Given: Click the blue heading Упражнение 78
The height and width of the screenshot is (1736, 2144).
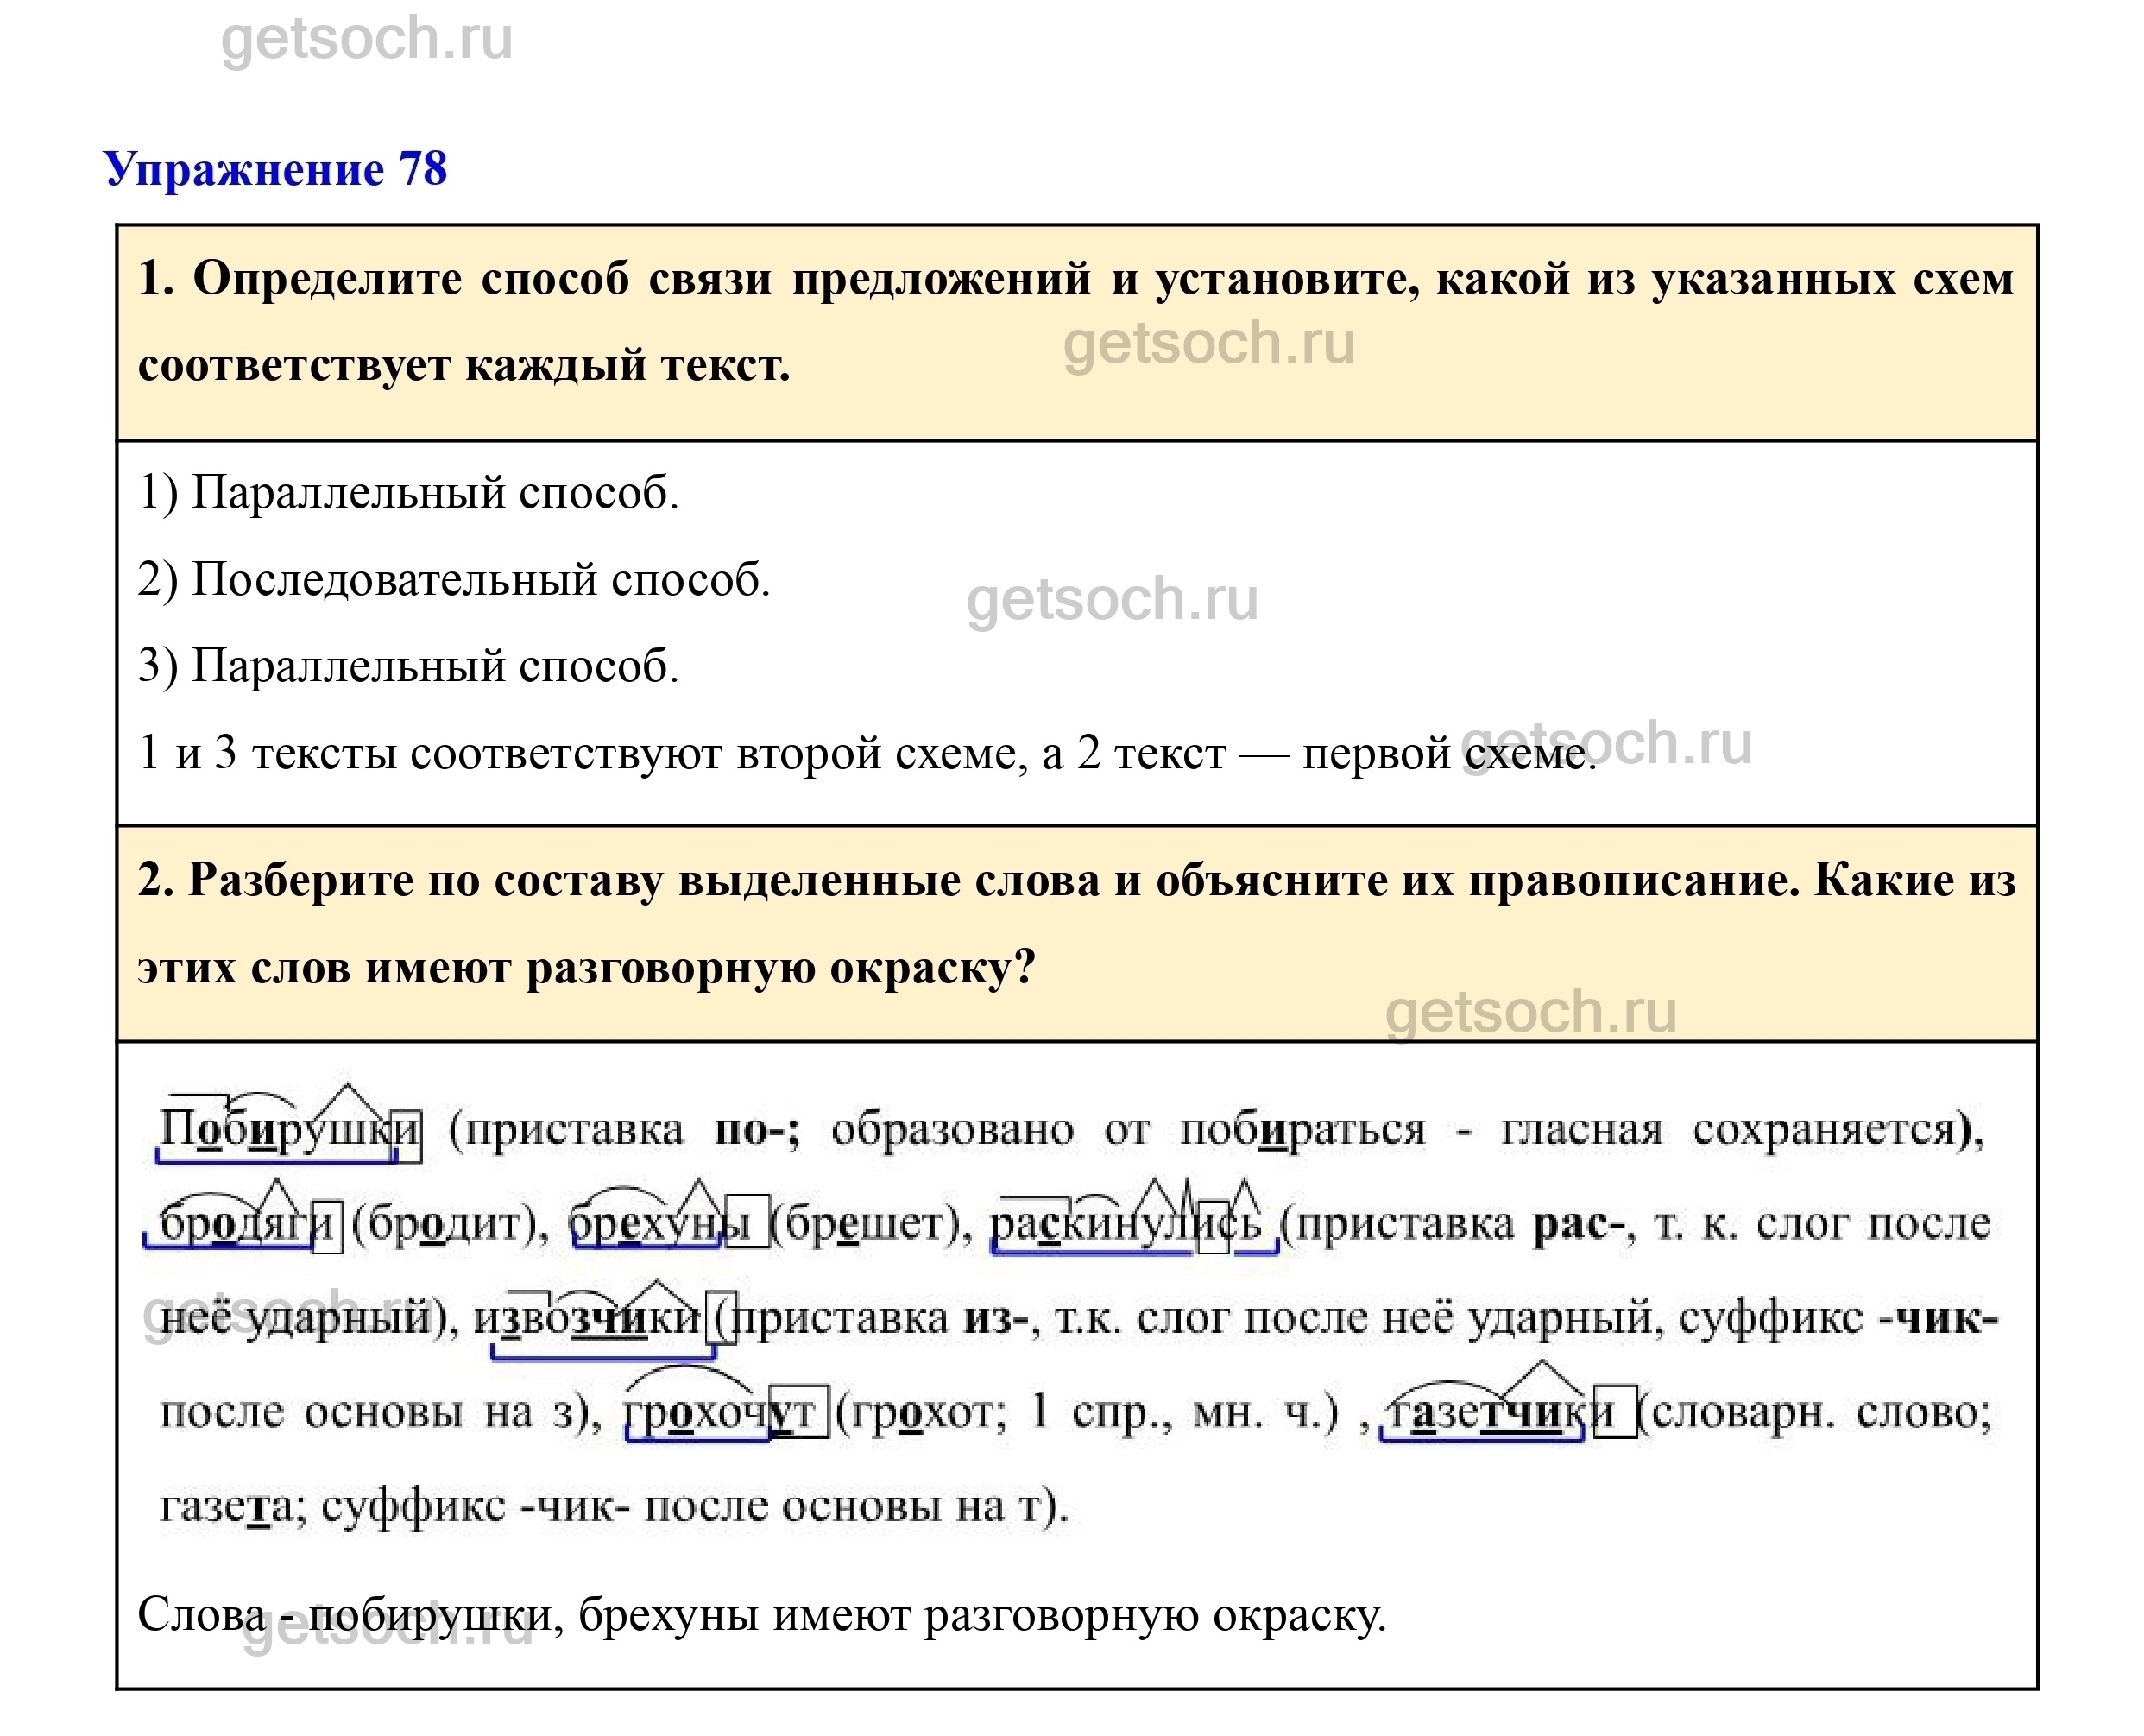Looking at the screenshot, I should (275, 169).
